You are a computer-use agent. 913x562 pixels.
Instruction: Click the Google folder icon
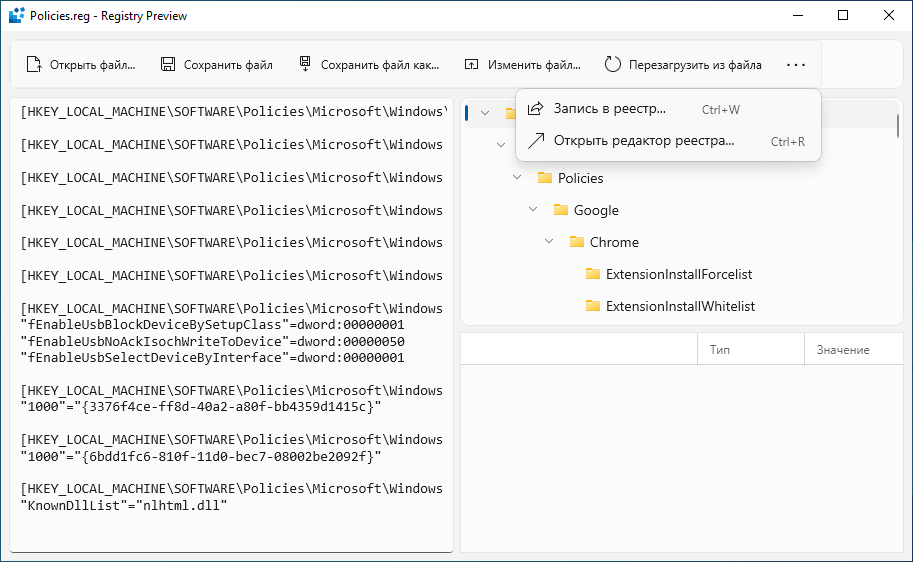560,210
